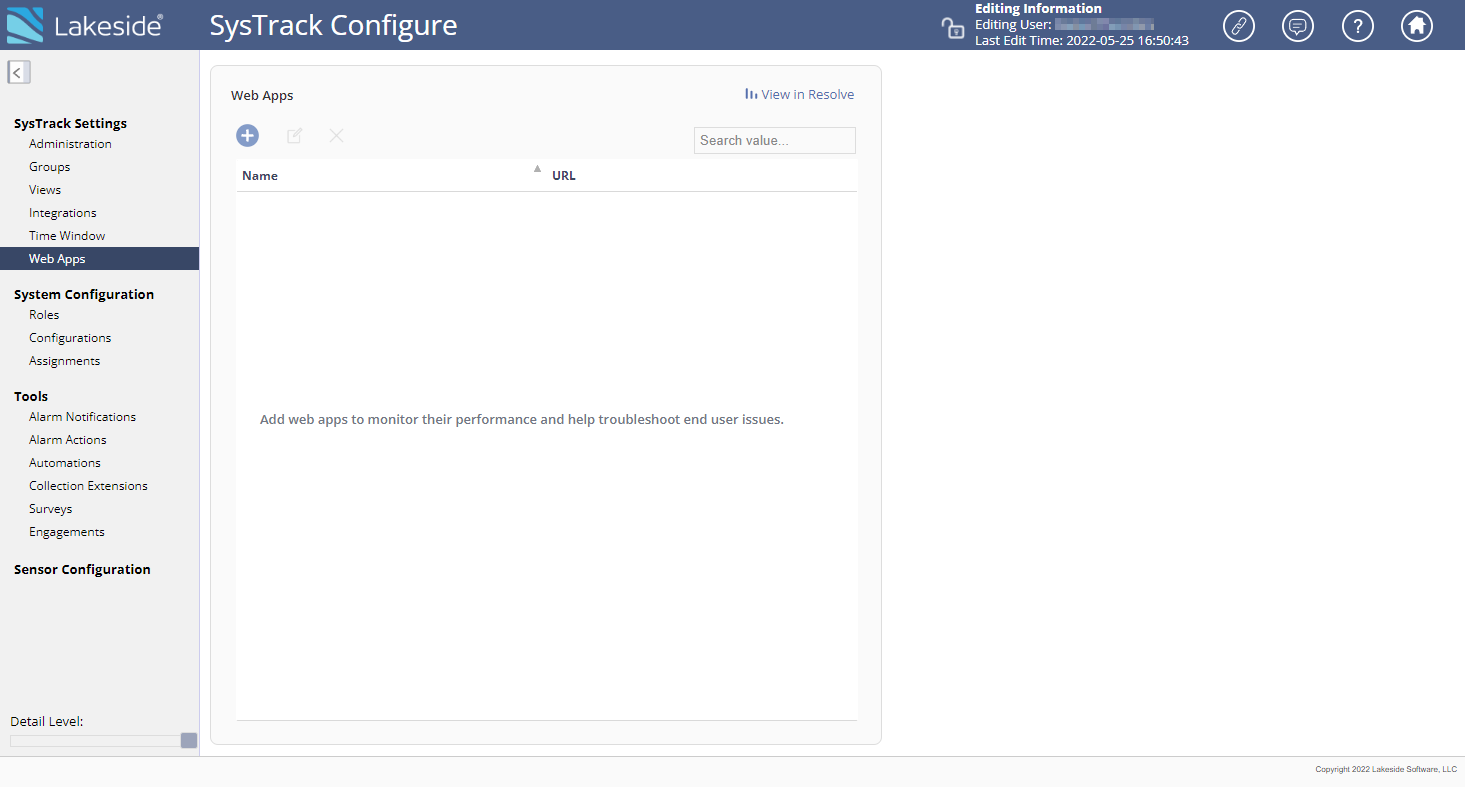Click the SysTrack Configure title
This screenshot has width=1465, height=787.
(333, 25)
